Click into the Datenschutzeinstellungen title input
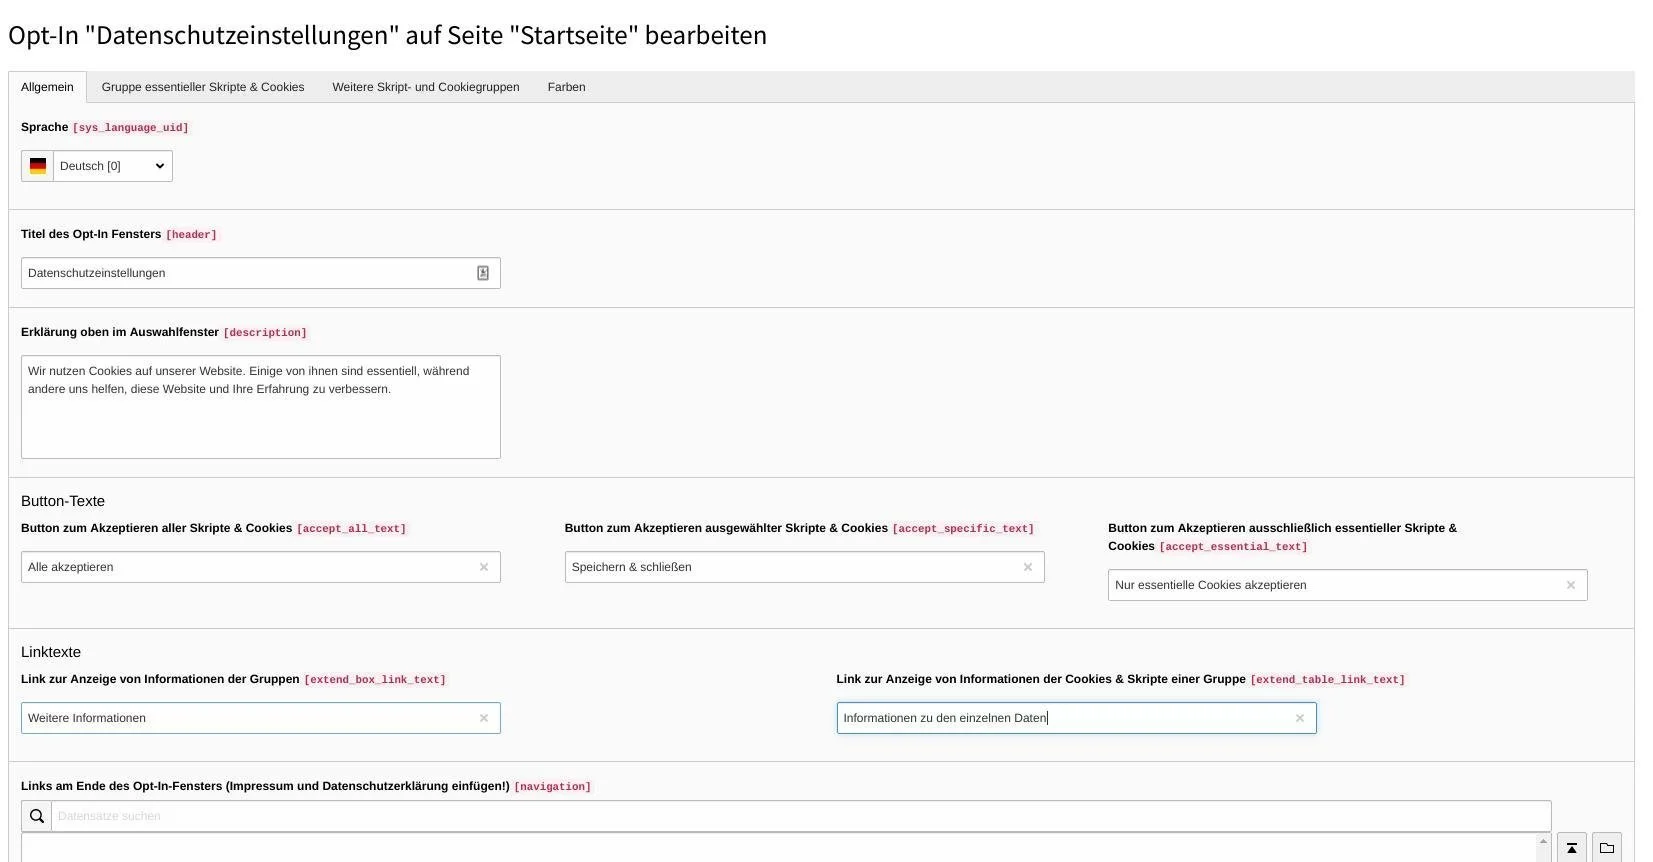 point(245,273)
